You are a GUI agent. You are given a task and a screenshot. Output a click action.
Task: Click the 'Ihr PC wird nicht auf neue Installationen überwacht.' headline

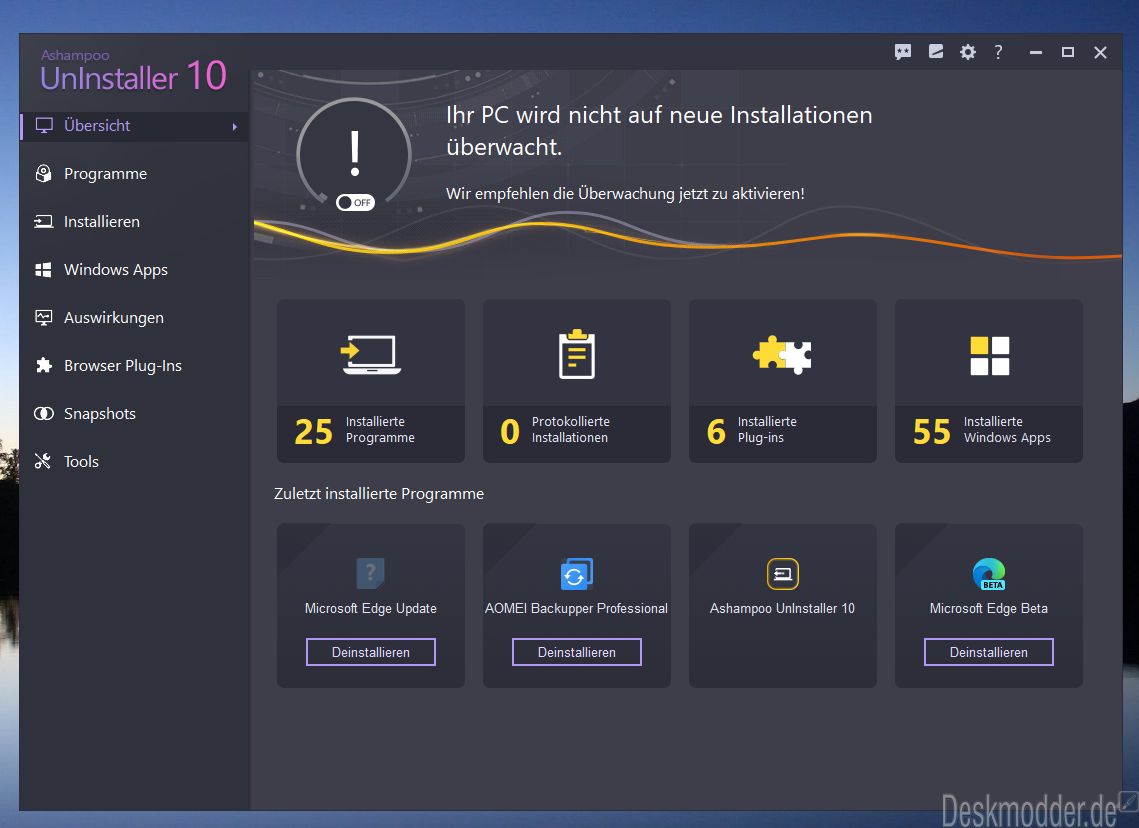(659, 131)
